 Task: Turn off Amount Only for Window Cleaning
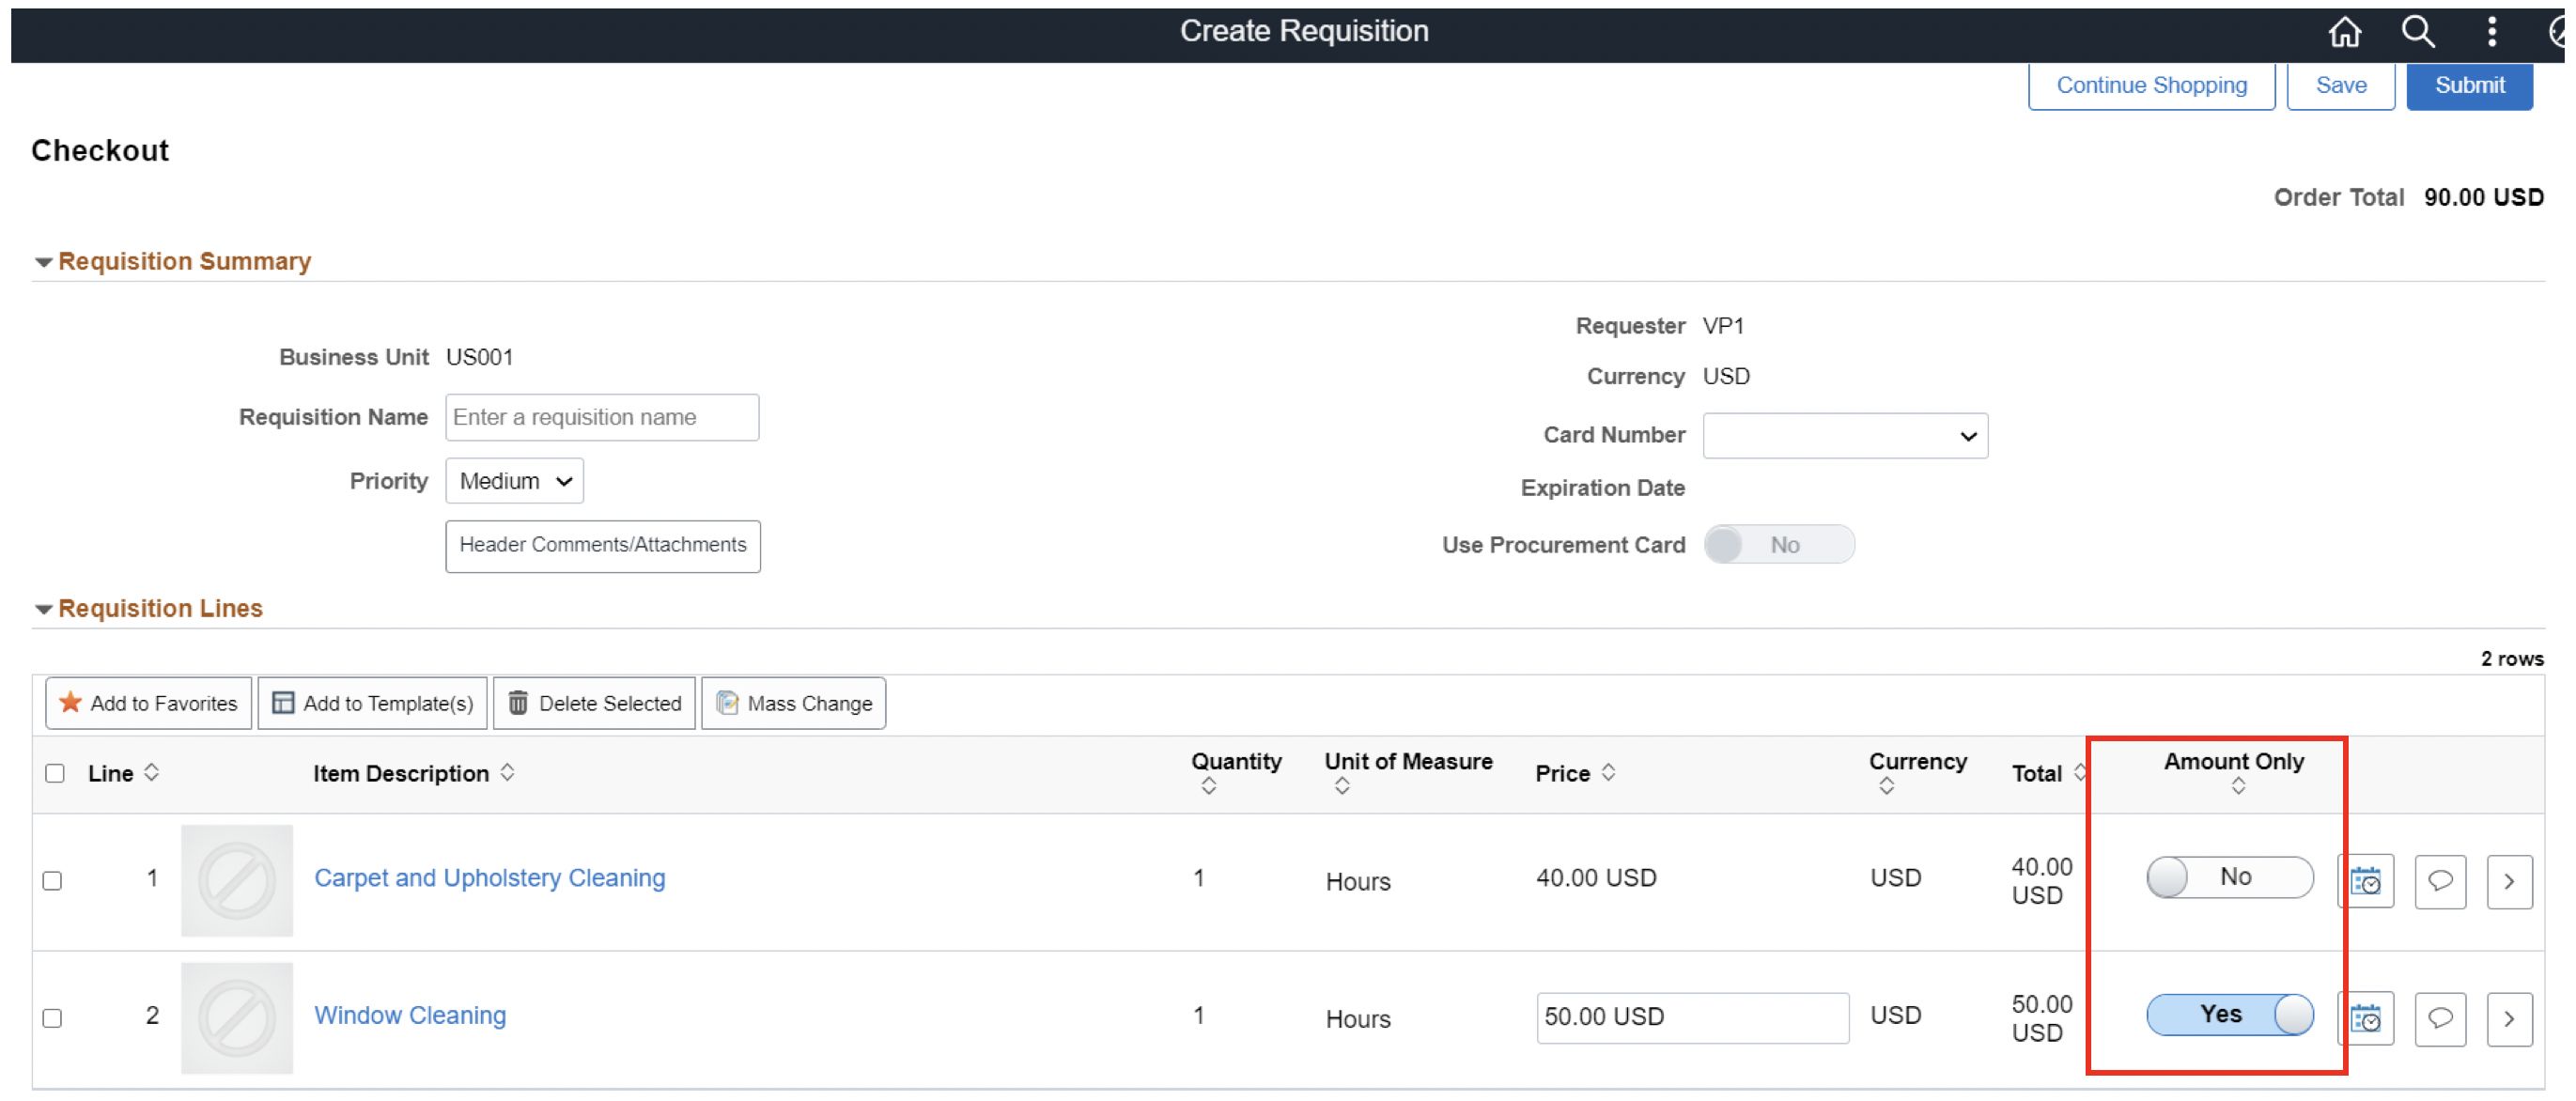point(2229,1014)
